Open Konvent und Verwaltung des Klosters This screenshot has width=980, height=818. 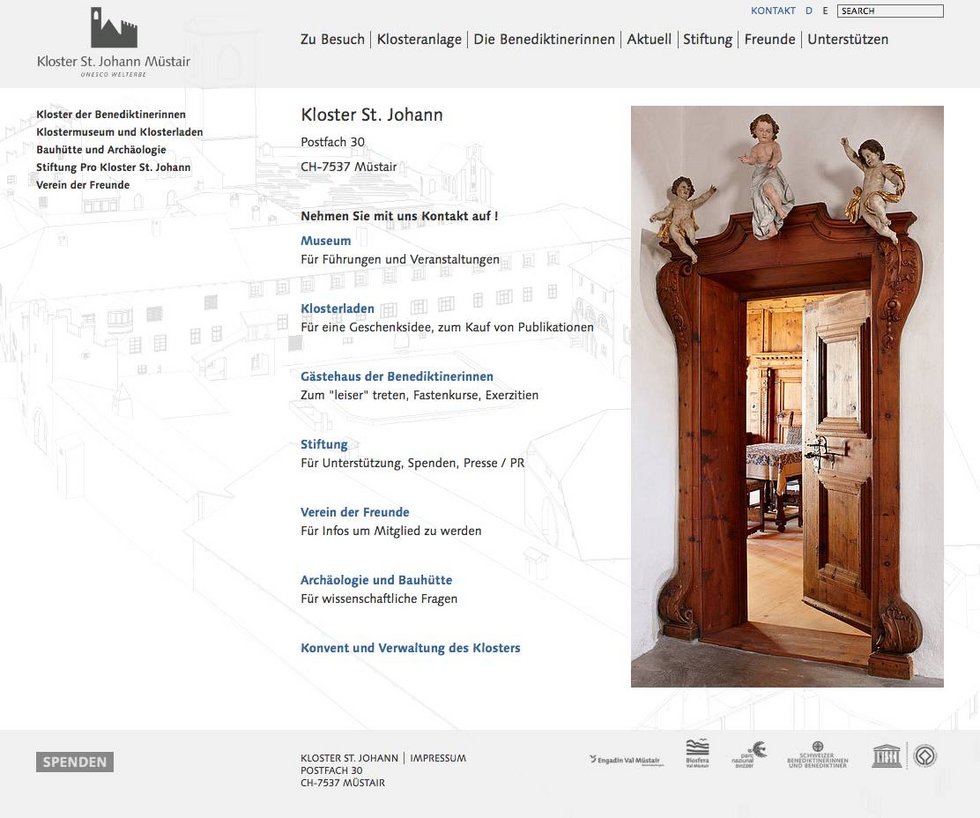pos(410,648)
